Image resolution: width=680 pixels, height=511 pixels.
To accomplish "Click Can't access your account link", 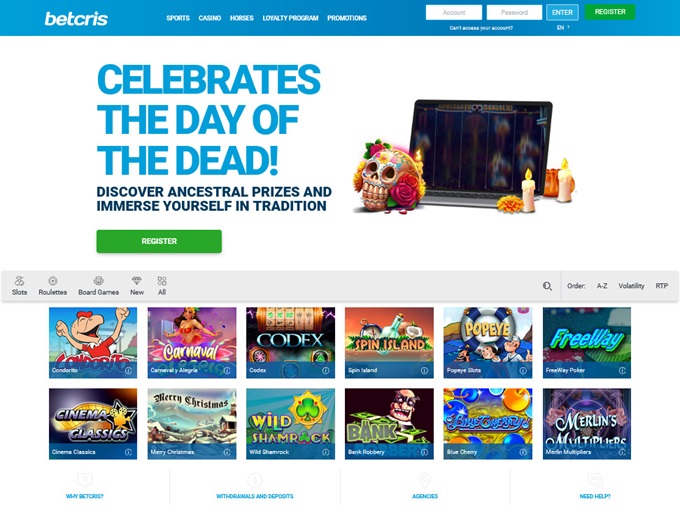I will [481, 28].
